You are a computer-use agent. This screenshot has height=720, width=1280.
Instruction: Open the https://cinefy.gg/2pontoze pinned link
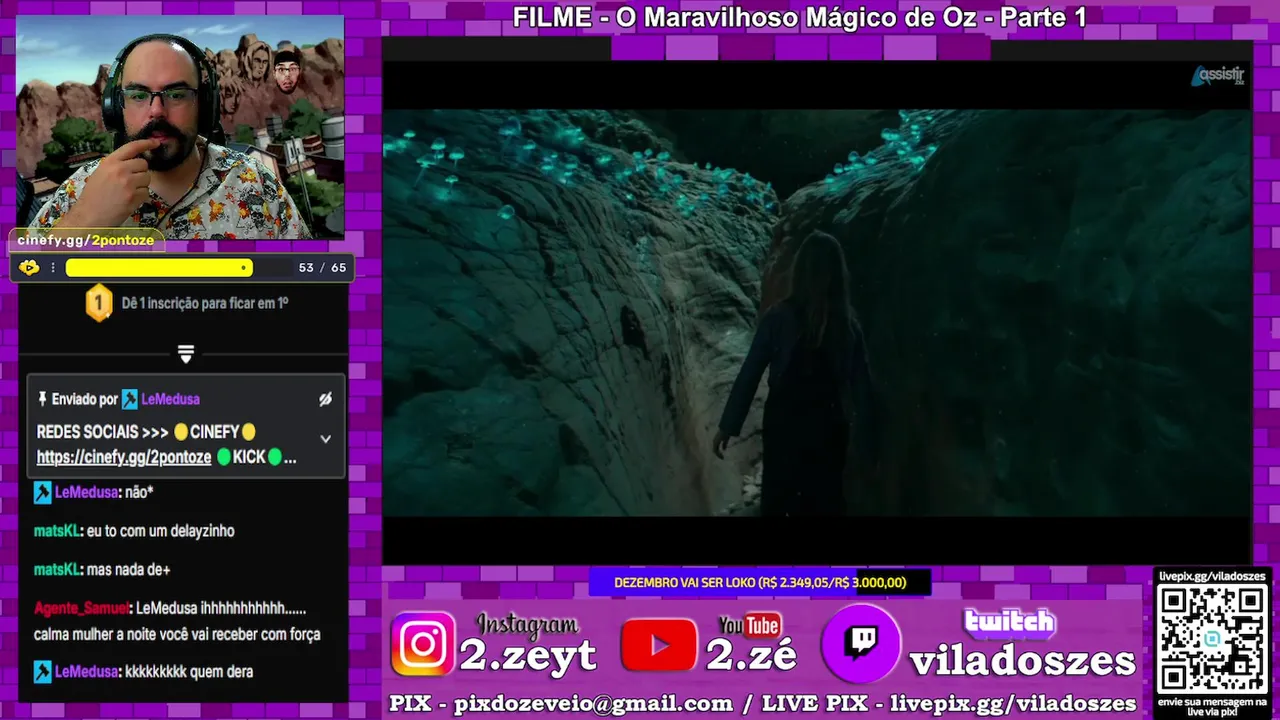click(x=124, y=457)
